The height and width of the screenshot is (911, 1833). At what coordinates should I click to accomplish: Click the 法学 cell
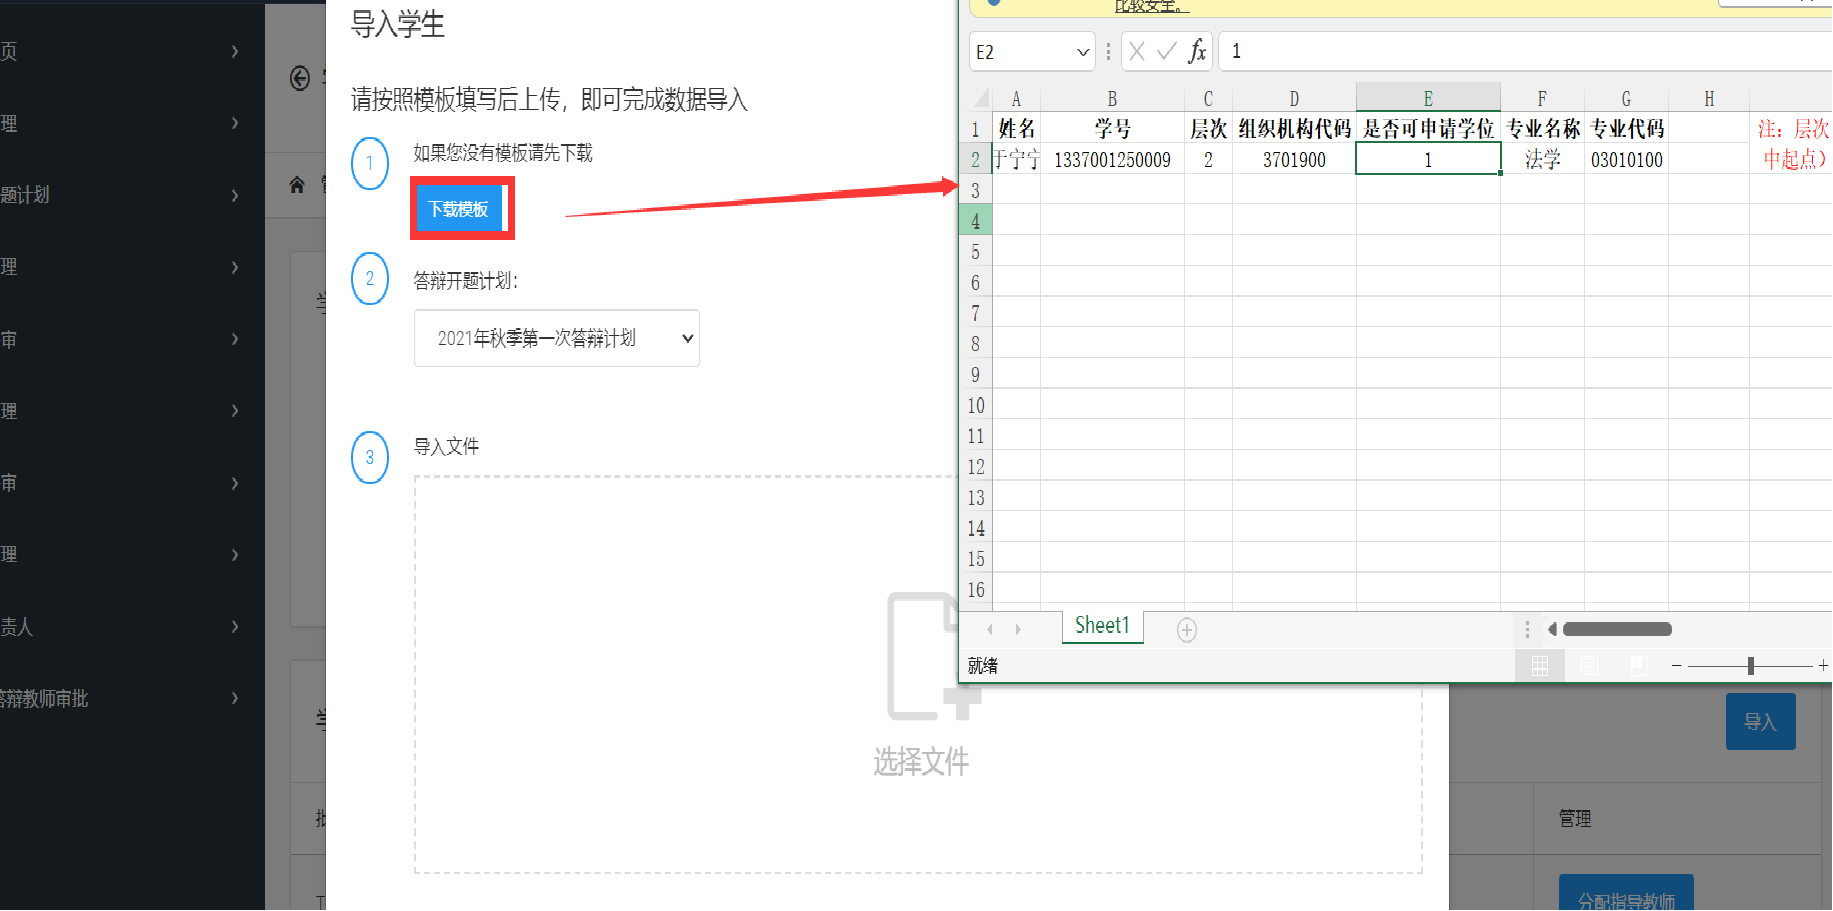(1542, 159)
